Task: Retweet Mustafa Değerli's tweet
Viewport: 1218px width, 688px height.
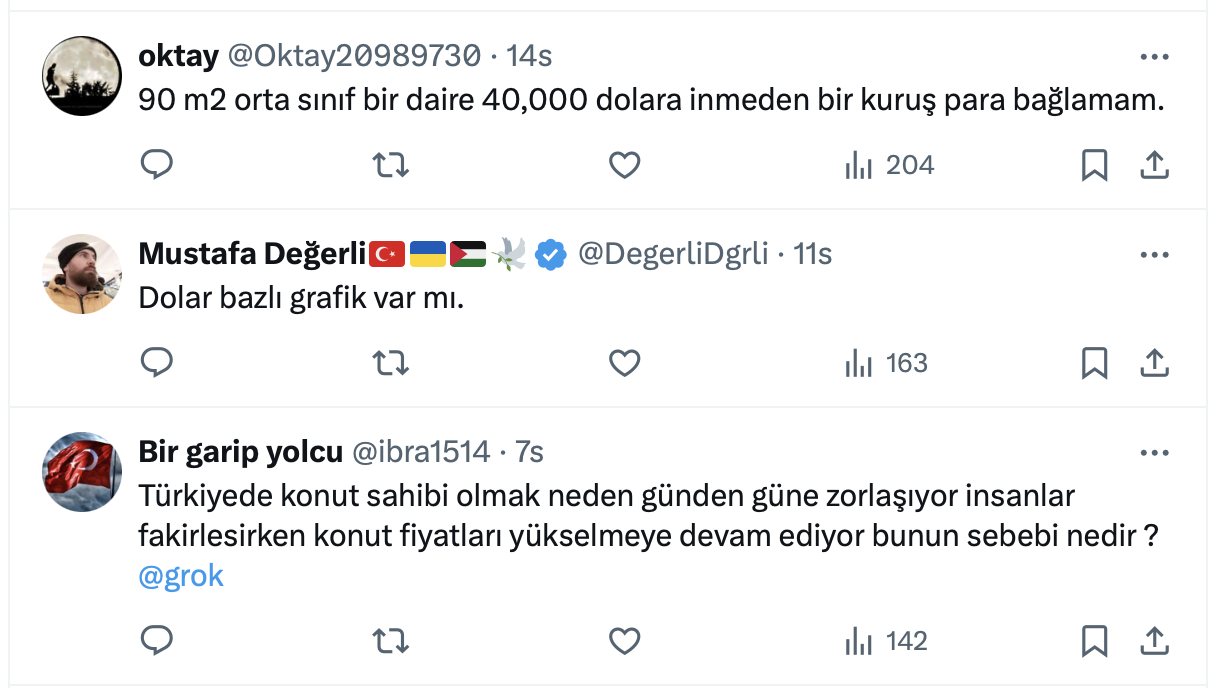Action: point(390,362)
